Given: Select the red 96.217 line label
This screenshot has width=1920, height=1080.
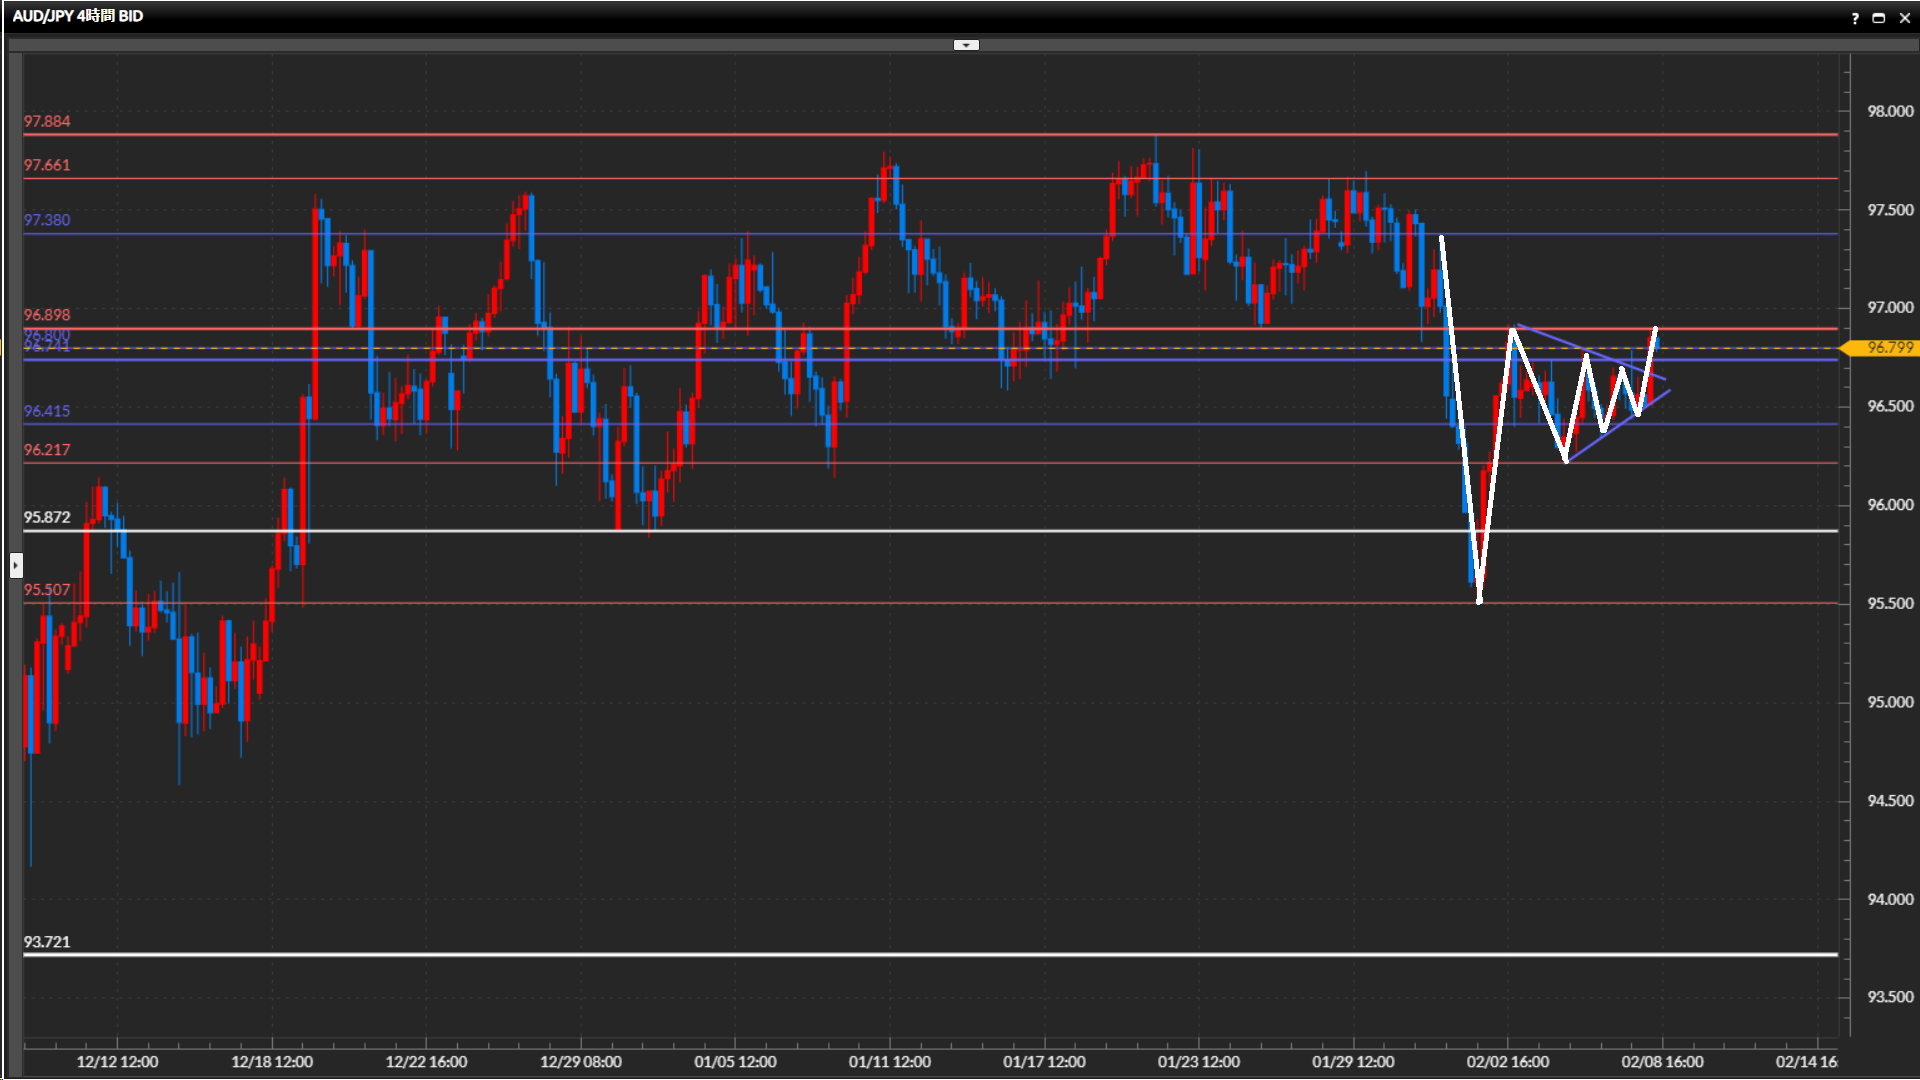Looking at the screenshot, I should [x=47, y=450].
